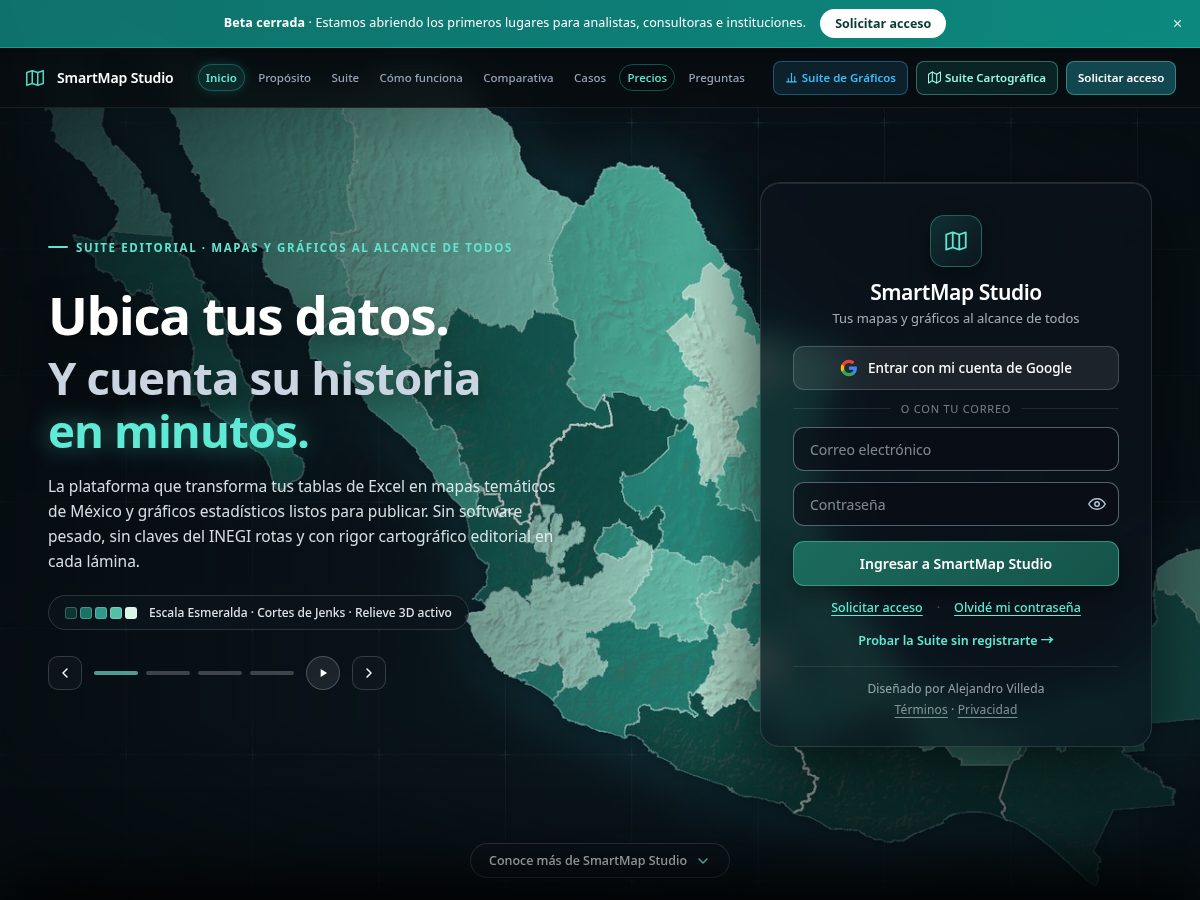The width and height of the screenshot is (1200, 900).
Task: Click the darkest emerald scale swatch
Action: pos(71,613)
